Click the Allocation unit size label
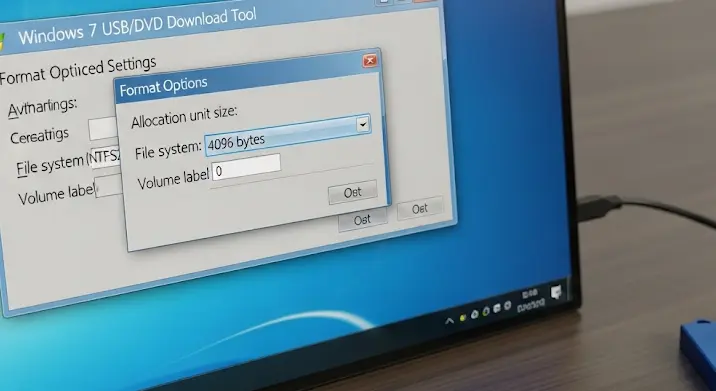 (x=184, y=117)
